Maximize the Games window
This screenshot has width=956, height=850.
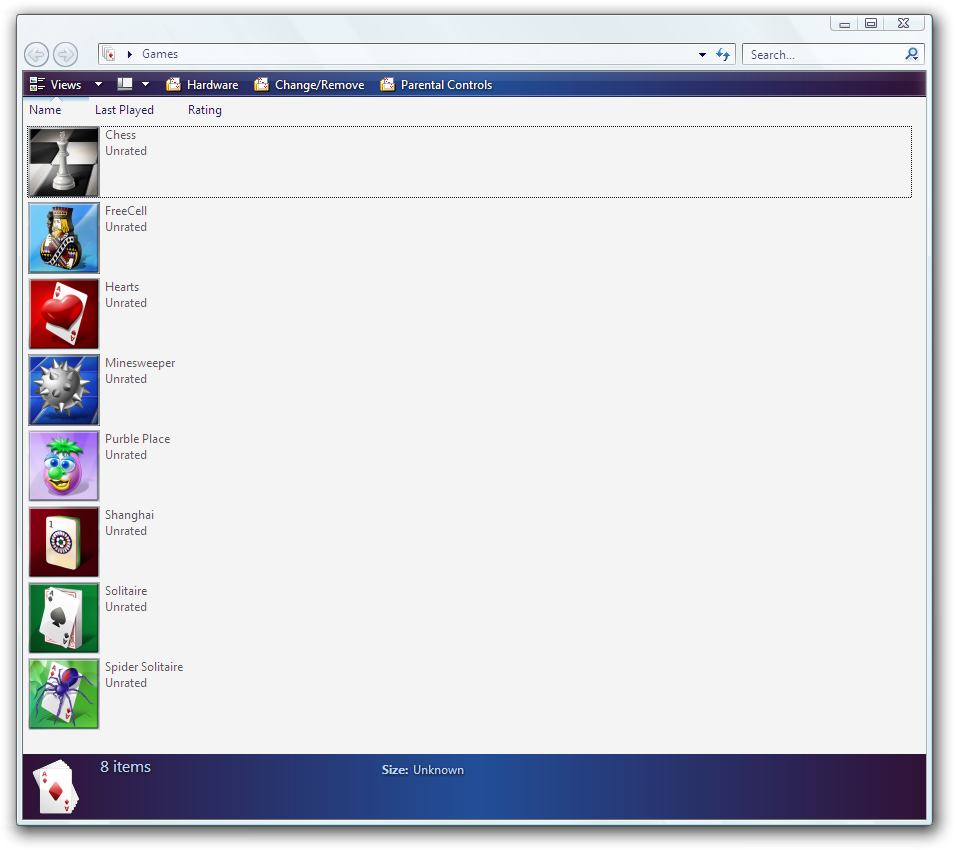coord(871,23)
